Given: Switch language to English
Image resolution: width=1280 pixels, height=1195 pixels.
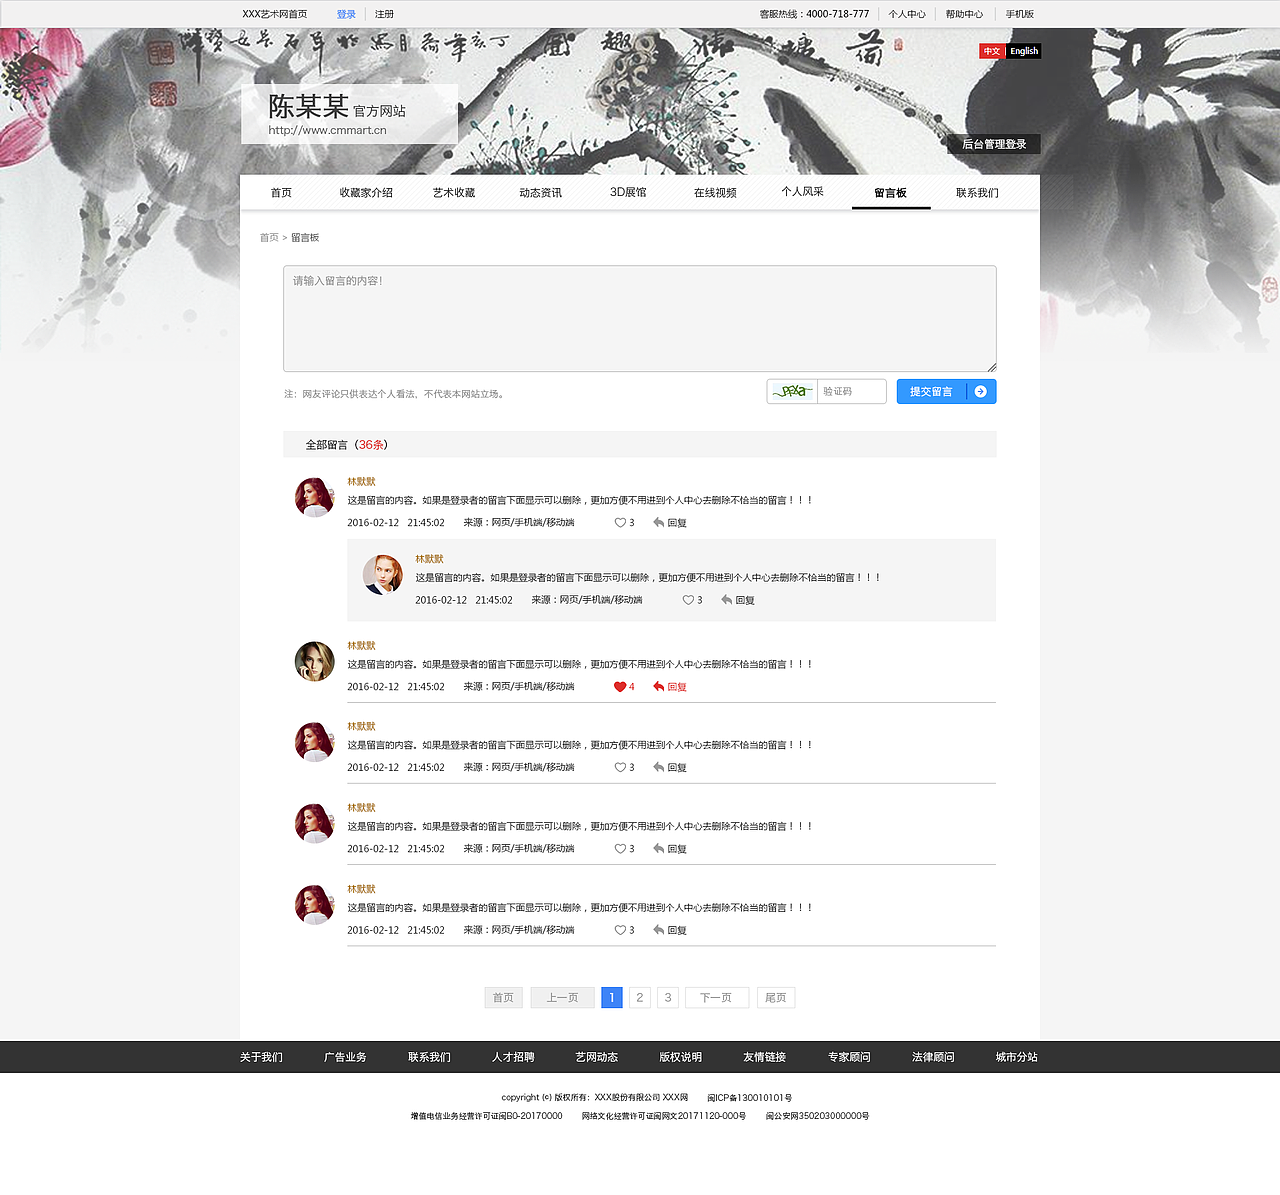Looking at the screenshot, I should coord(1024,51).
